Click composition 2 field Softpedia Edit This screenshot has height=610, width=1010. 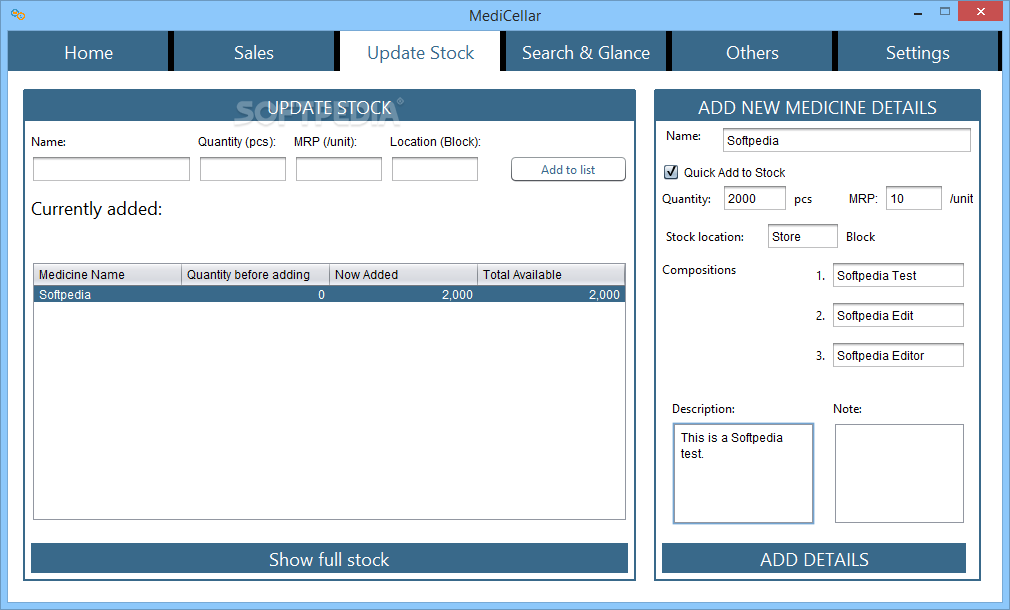coord(898,315)
